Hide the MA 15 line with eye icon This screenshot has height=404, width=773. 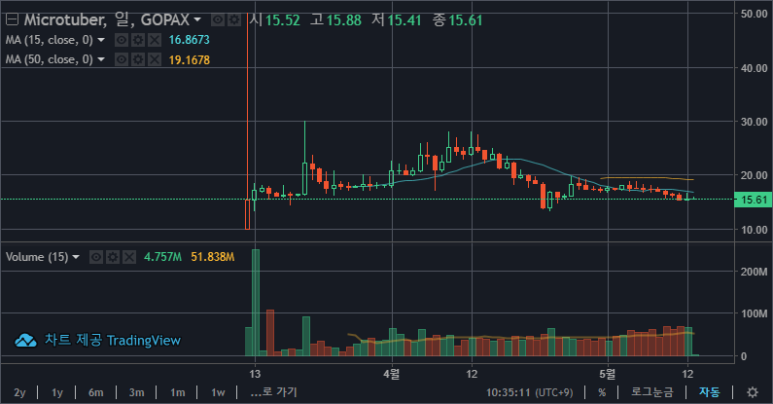121,40
